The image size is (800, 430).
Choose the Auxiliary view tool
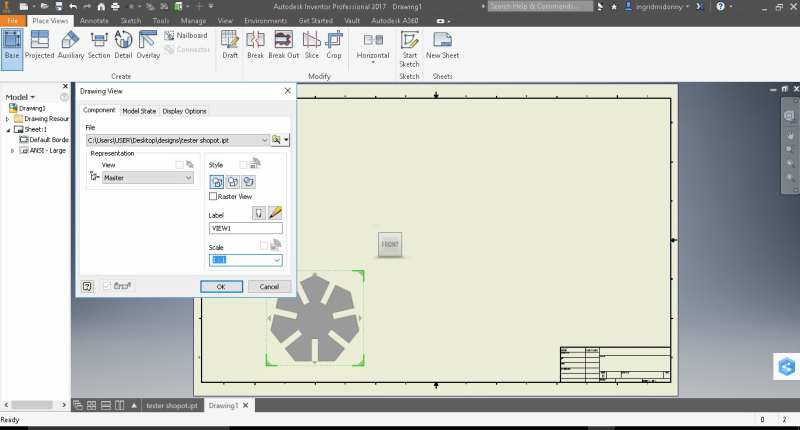tap(70, 46)
